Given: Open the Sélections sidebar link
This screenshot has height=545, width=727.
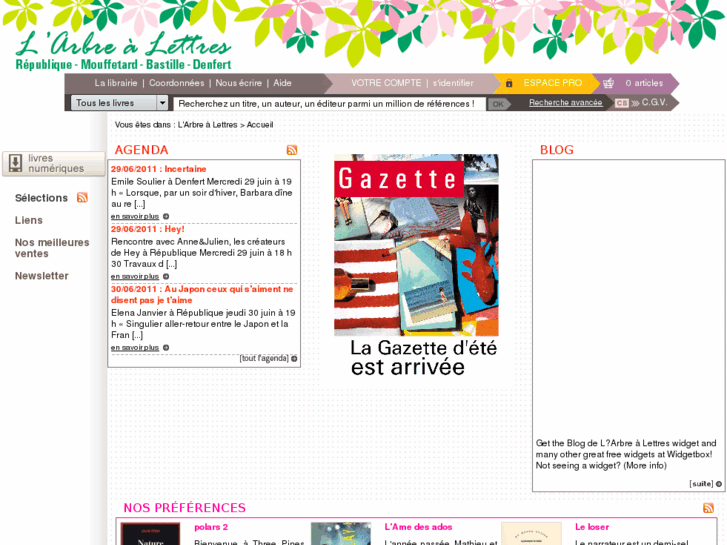Looking at the screenshot, I should (41, 198).
